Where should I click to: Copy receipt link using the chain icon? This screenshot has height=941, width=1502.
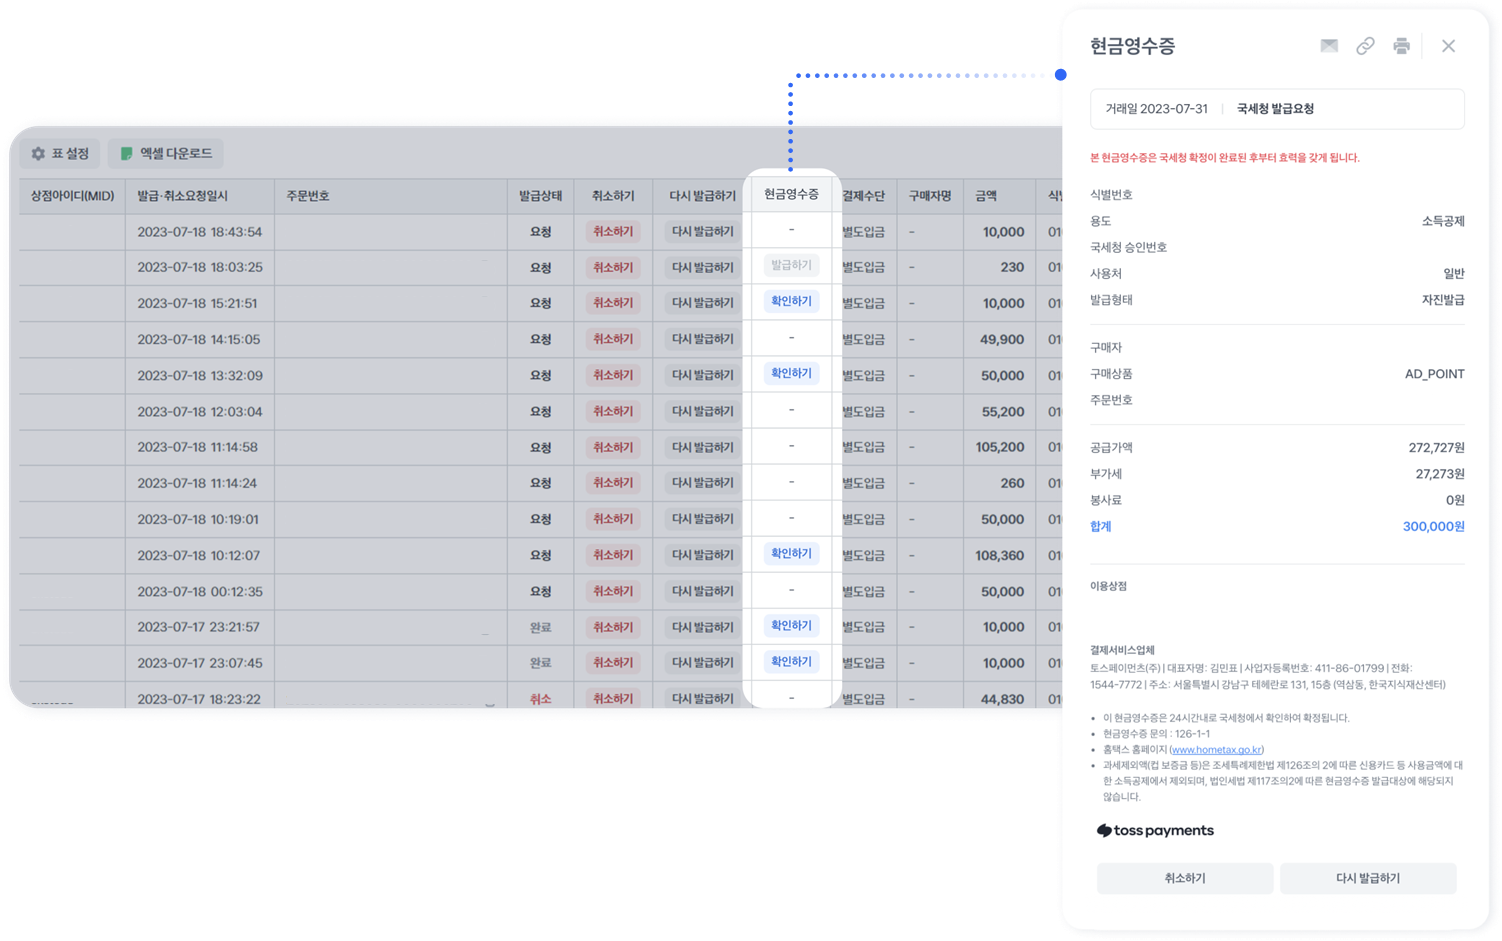1365,46
